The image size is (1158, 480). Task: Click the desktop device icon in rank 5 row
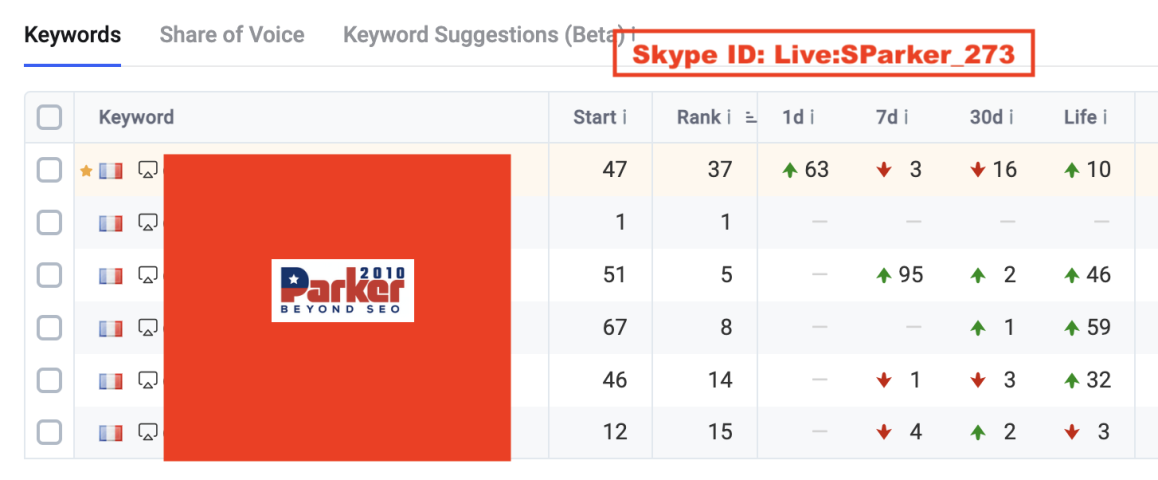[x=148, y=275]
